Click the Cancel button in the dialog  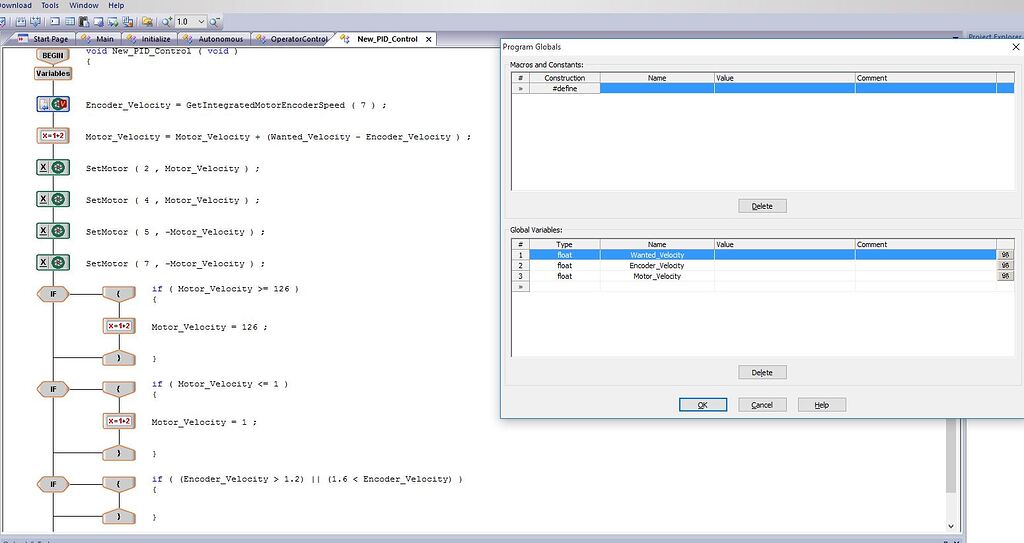762,405
